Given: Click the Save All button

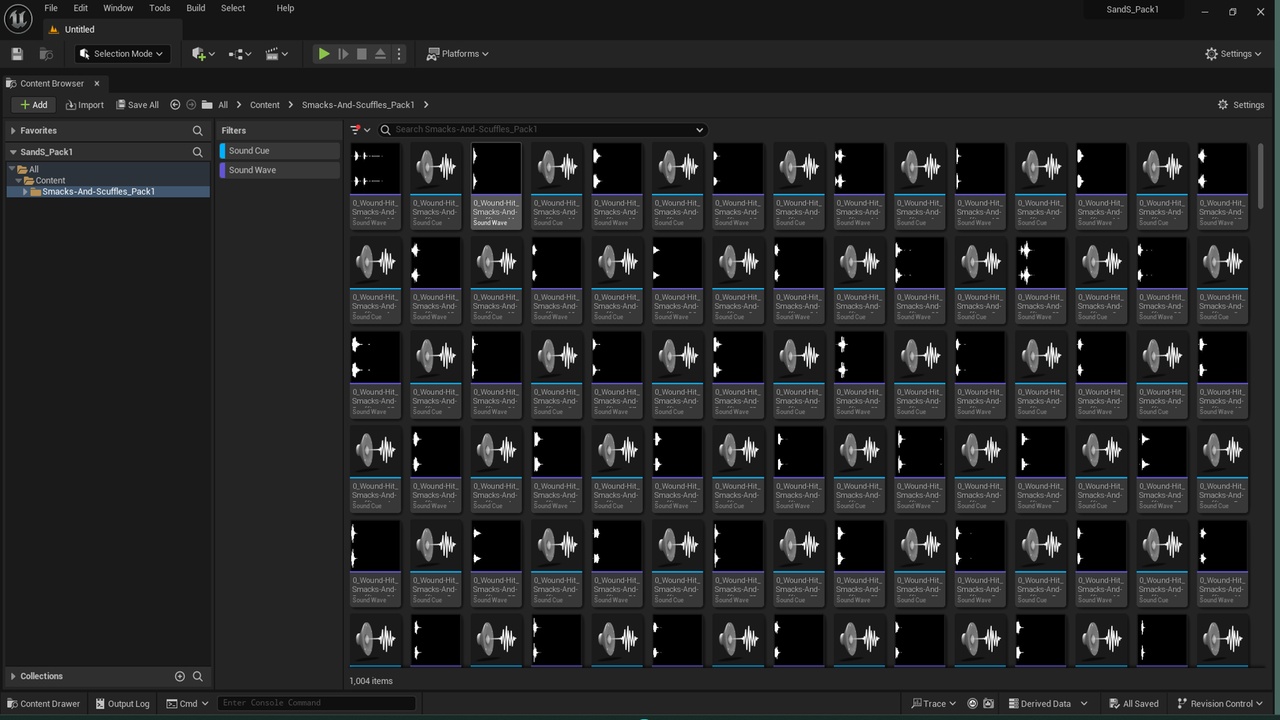Looking at the screenshot, I should pyautogui.click(x=137, y=105).
